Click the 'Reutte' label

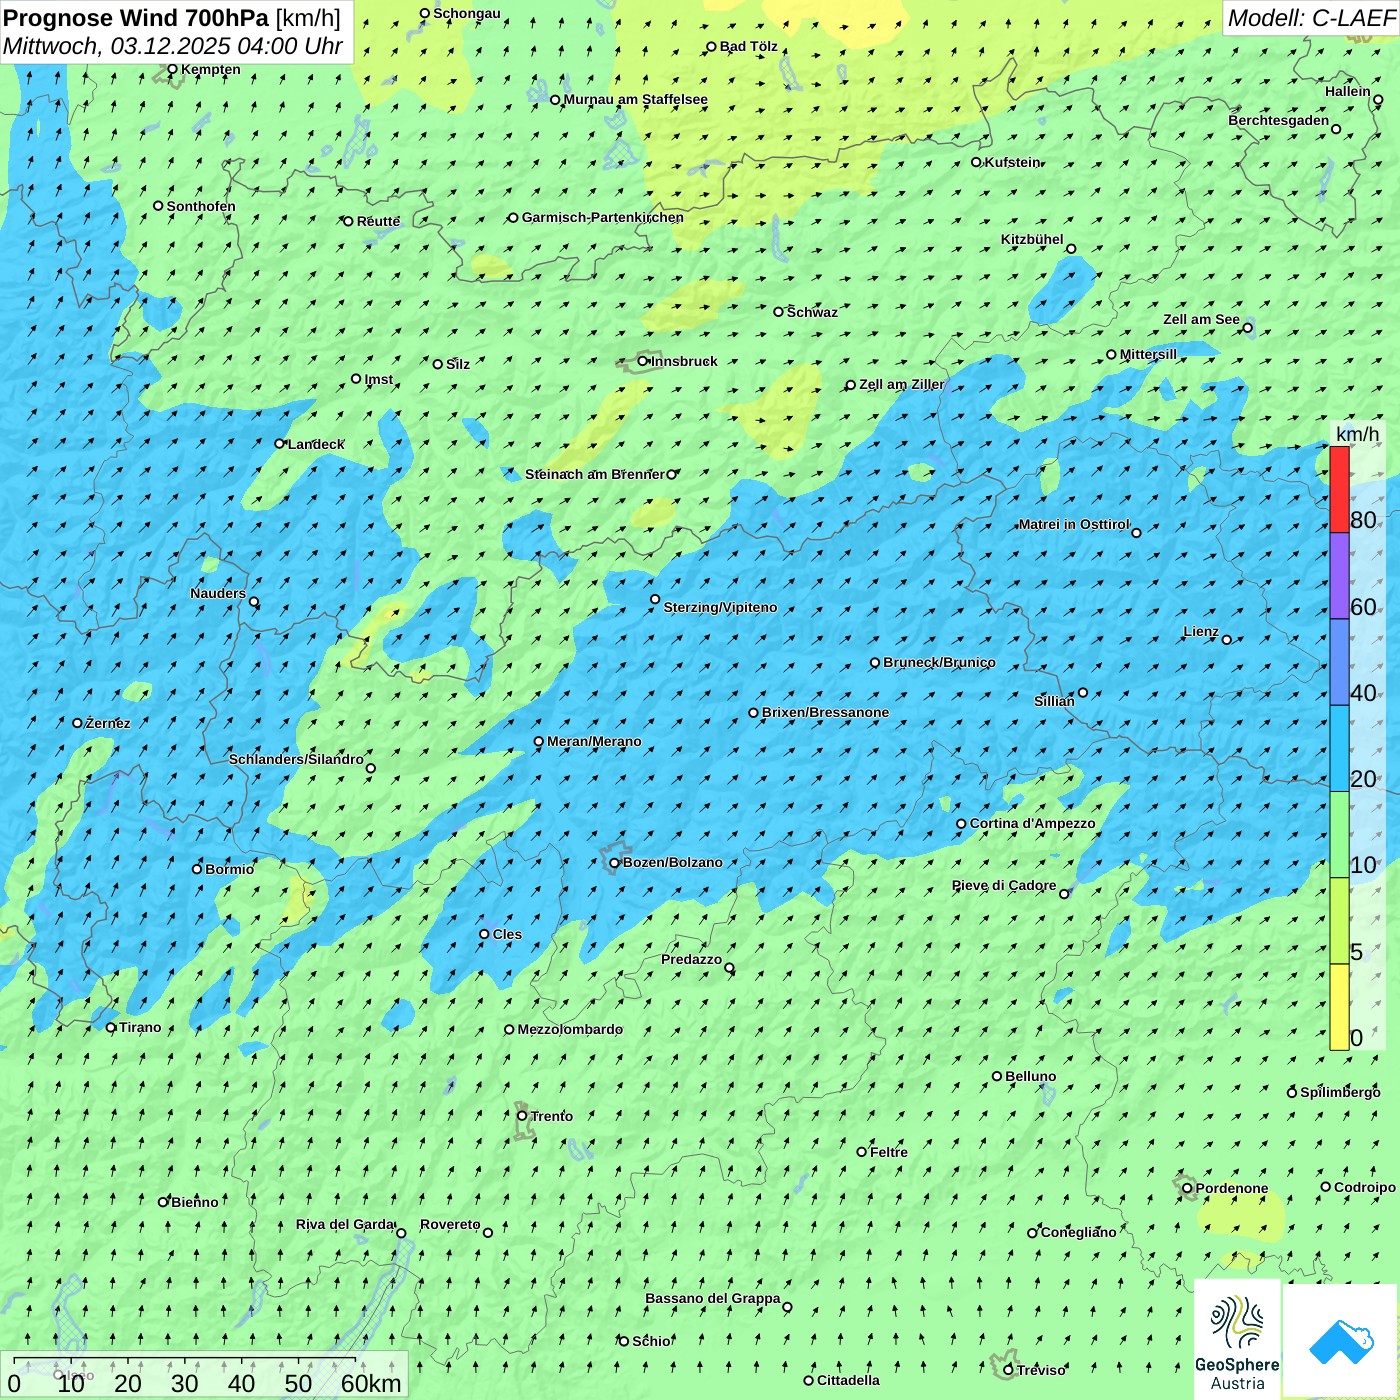(378, 221)
